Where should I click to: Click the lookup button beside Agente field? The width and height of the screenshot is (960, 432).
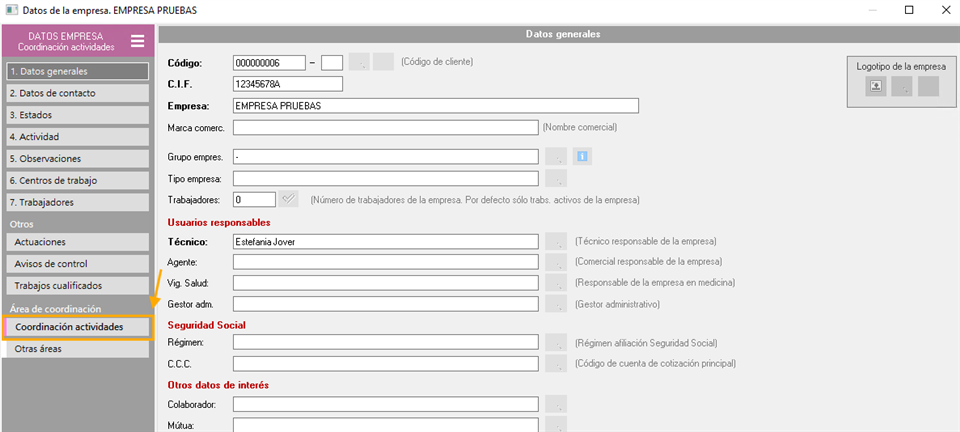[556, 263]
